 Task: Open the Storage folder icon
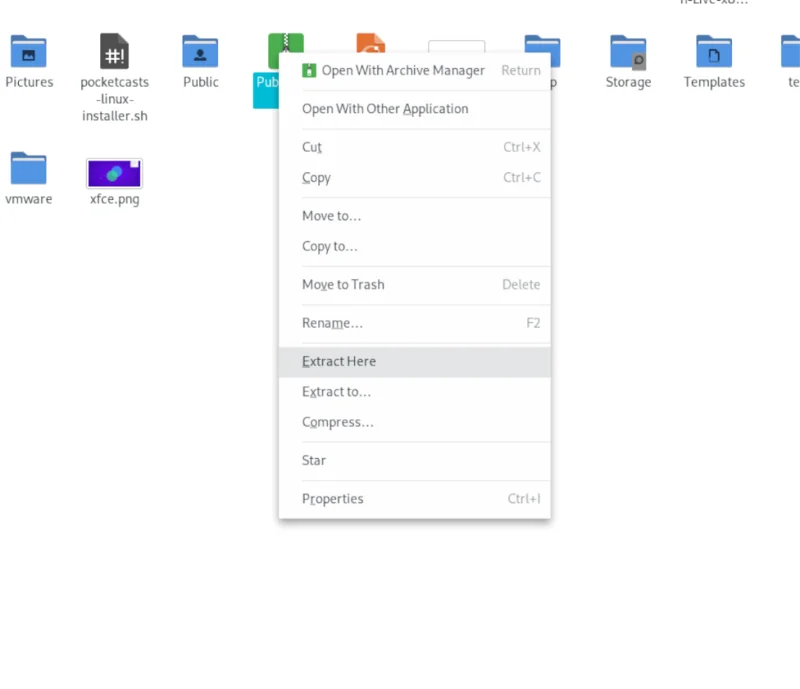coord(628,51)
